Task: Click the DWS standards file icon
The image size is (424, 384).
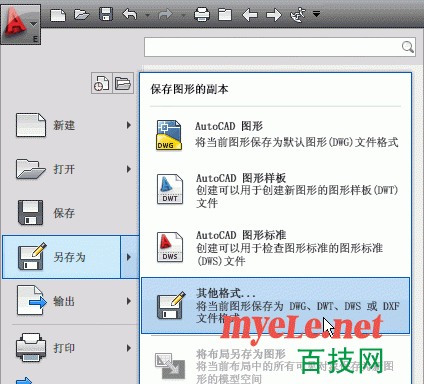Action: click(170, 247)
